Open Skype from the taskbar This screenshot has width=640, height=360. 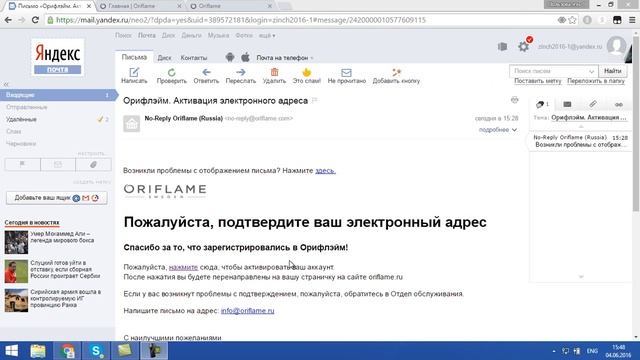96,351
